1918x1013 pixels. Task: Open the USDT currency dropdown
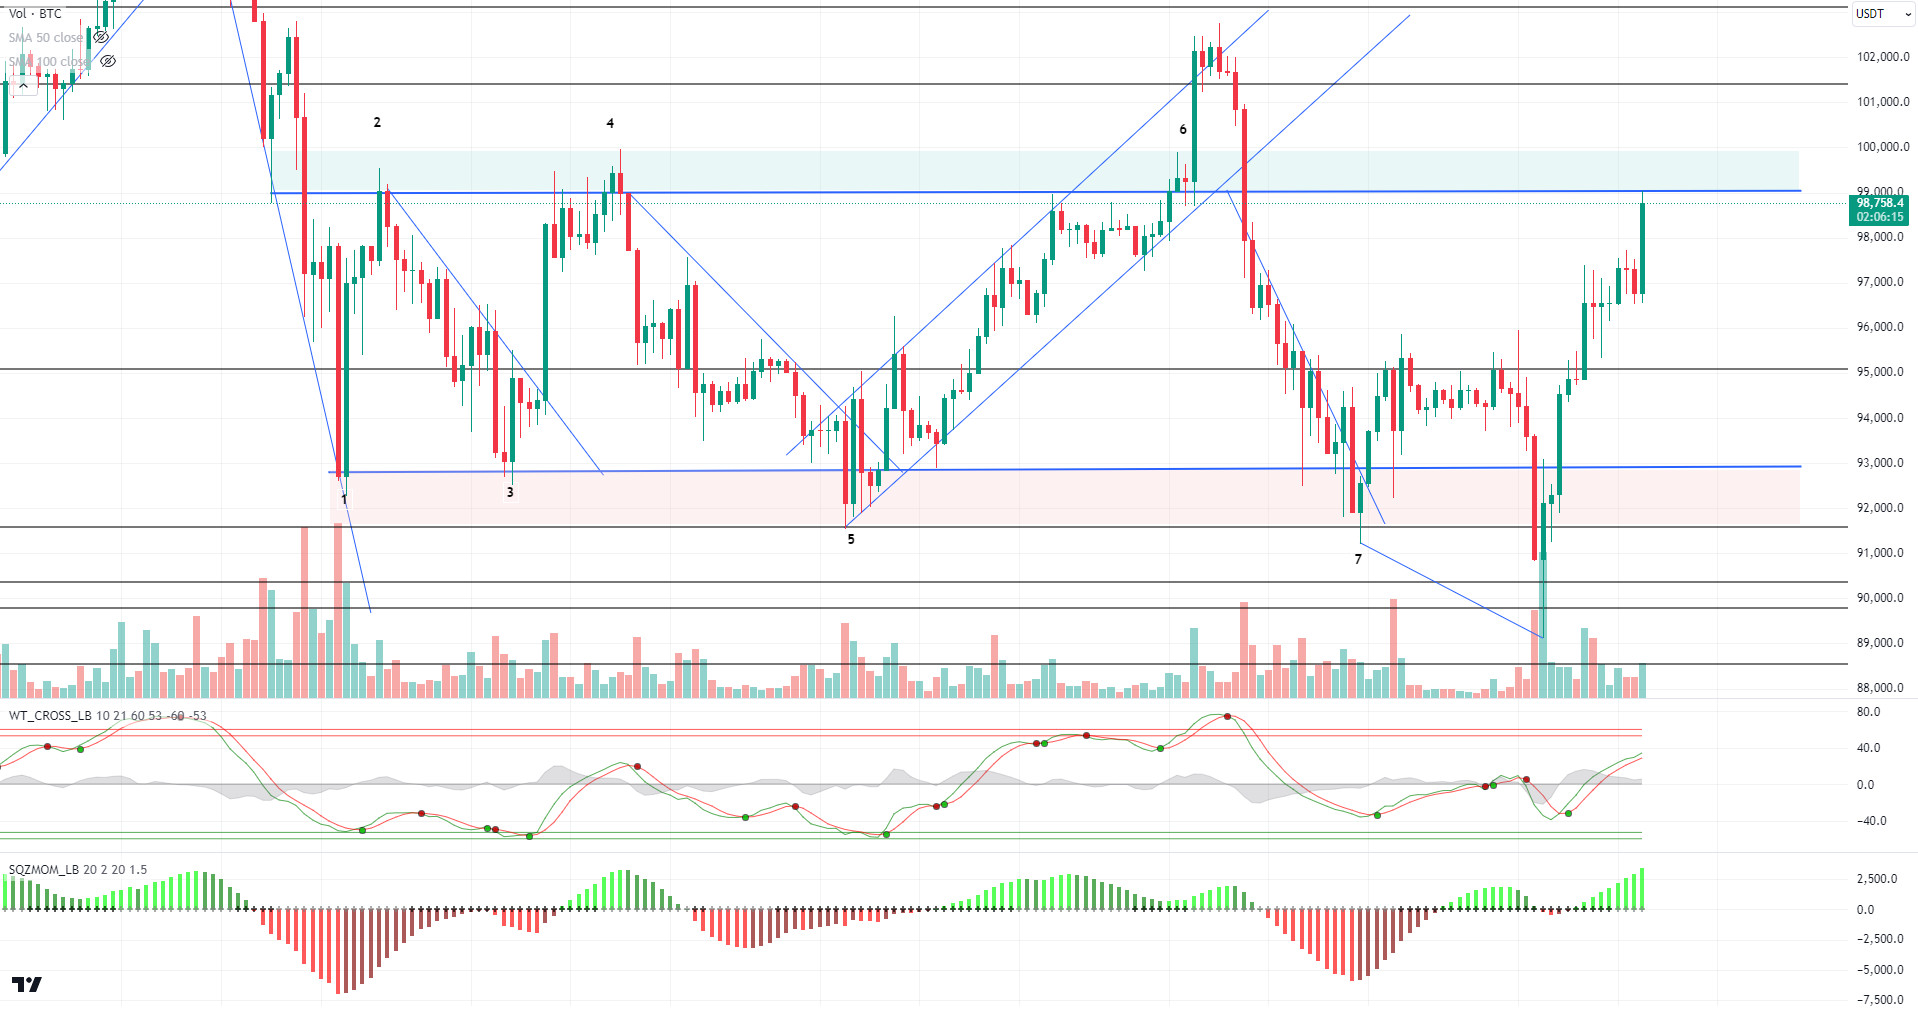tap(1883, 14)
